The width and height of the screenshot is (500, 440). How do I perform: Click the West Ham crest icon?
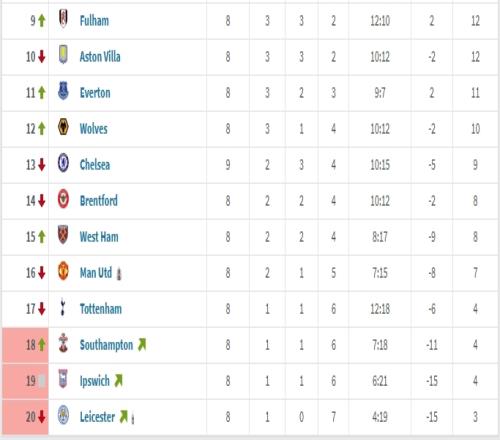coord(63,235)
